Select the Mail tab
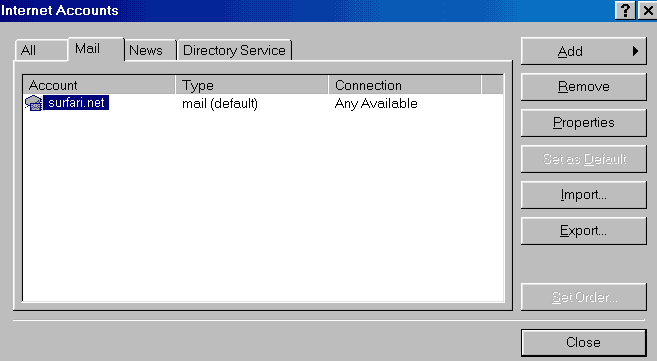Image resolution: width=657 pixels, height=361 pixels. coord(96,49)
